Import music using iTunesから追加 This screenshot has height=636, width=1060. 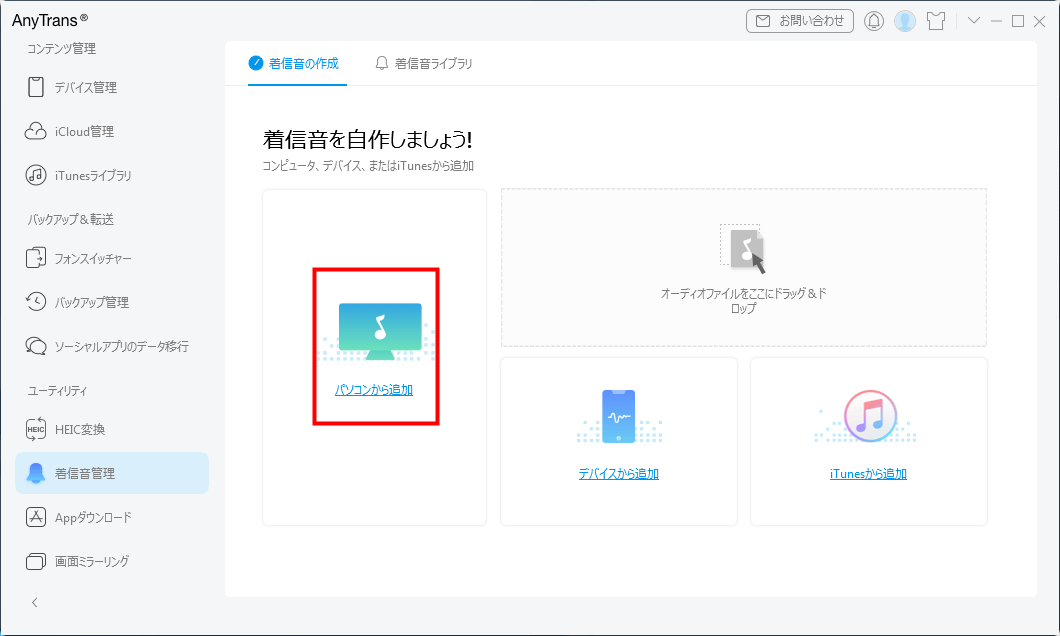tap(868, 474)
